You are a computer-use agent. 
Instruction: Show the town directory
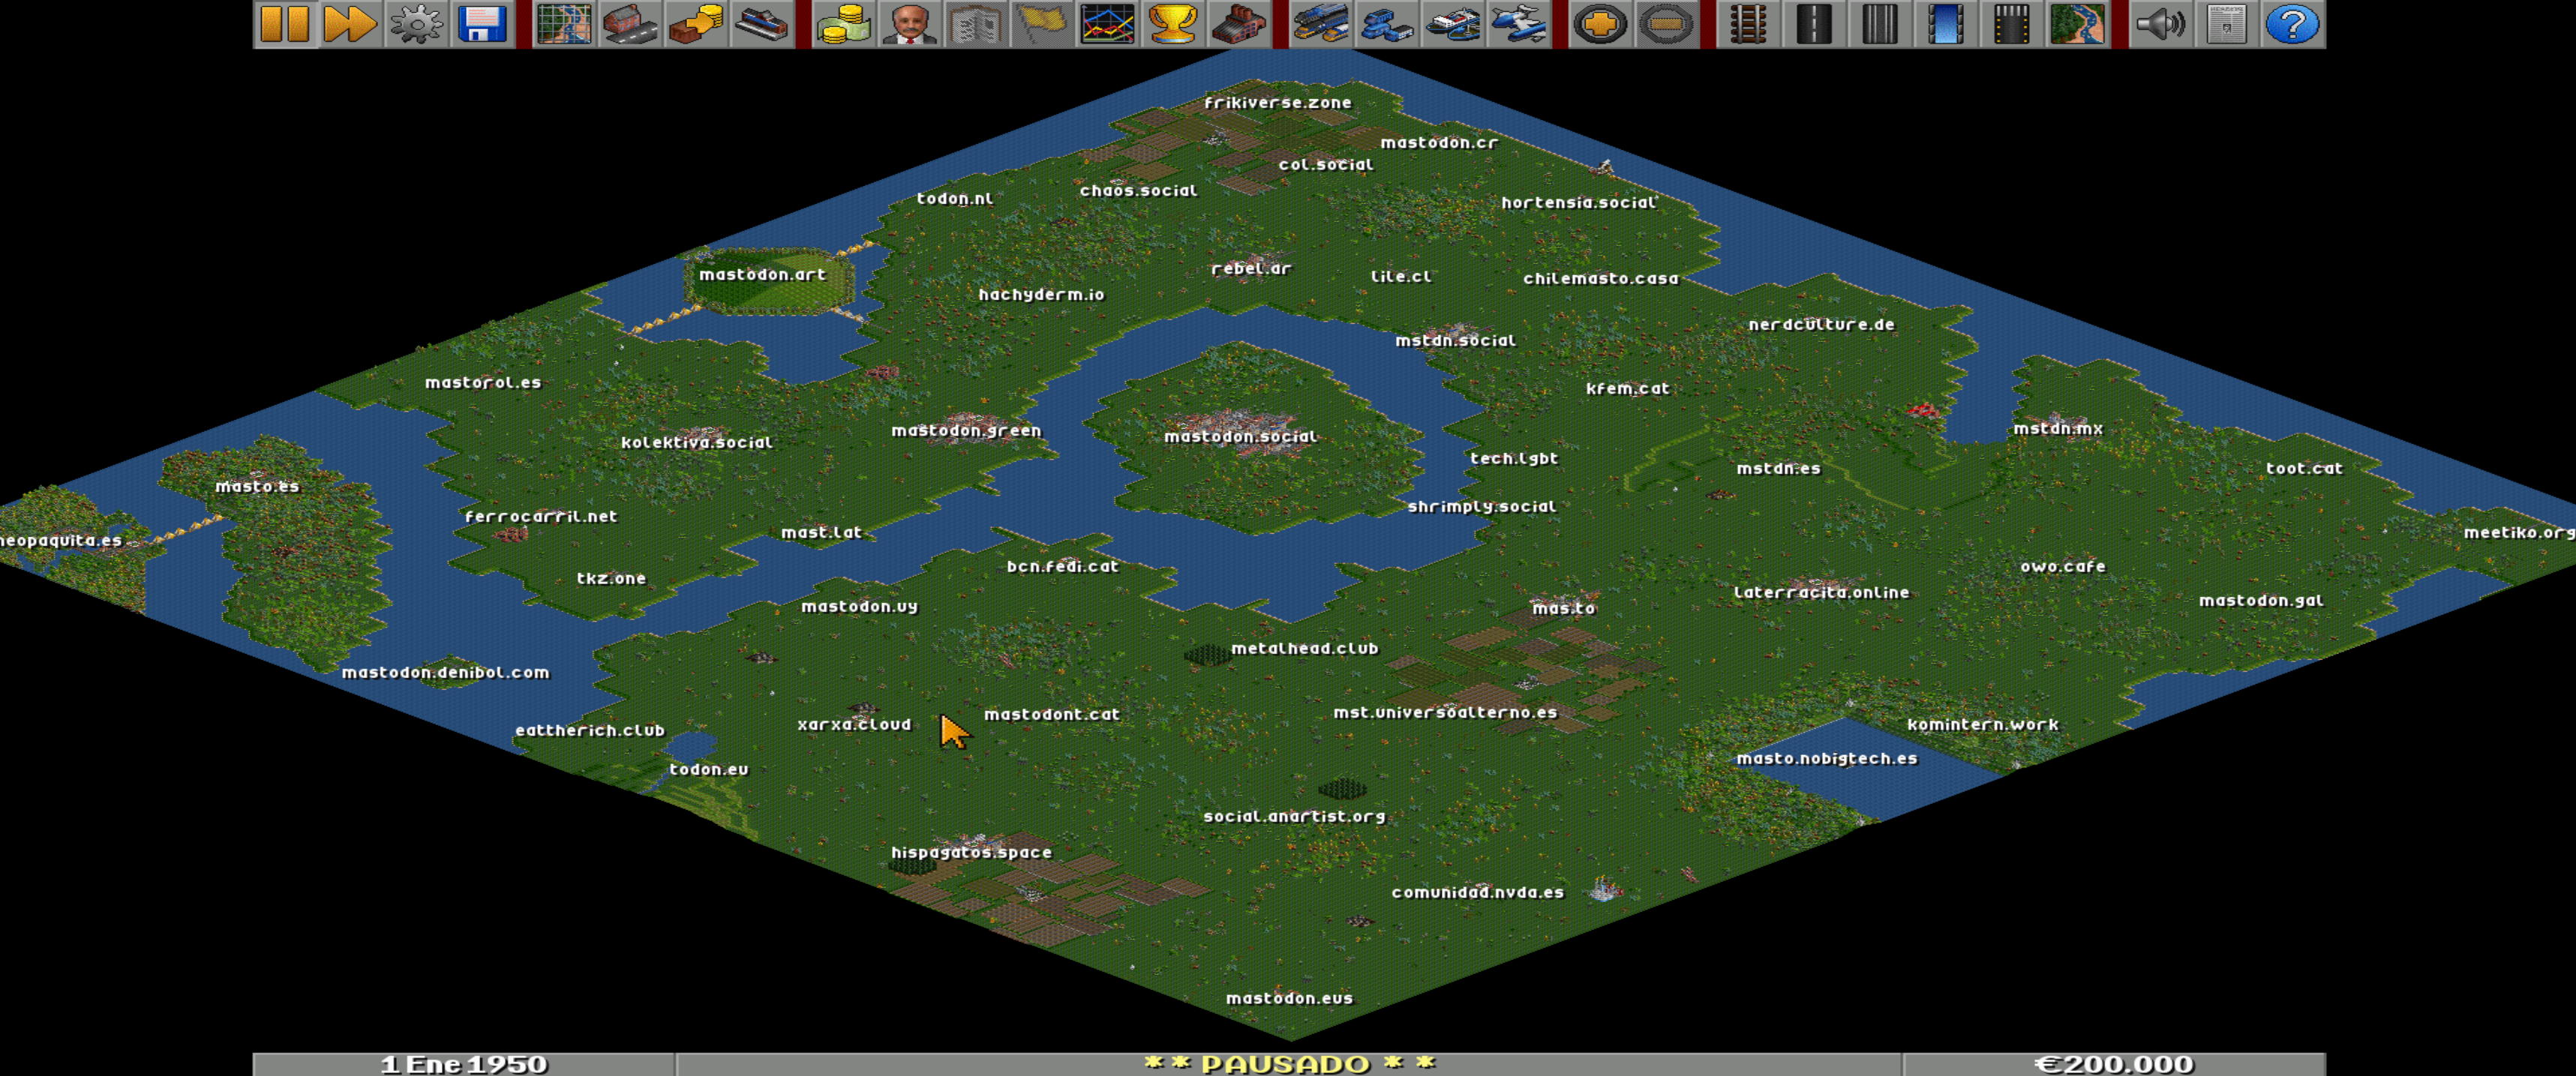pos(629,23)
